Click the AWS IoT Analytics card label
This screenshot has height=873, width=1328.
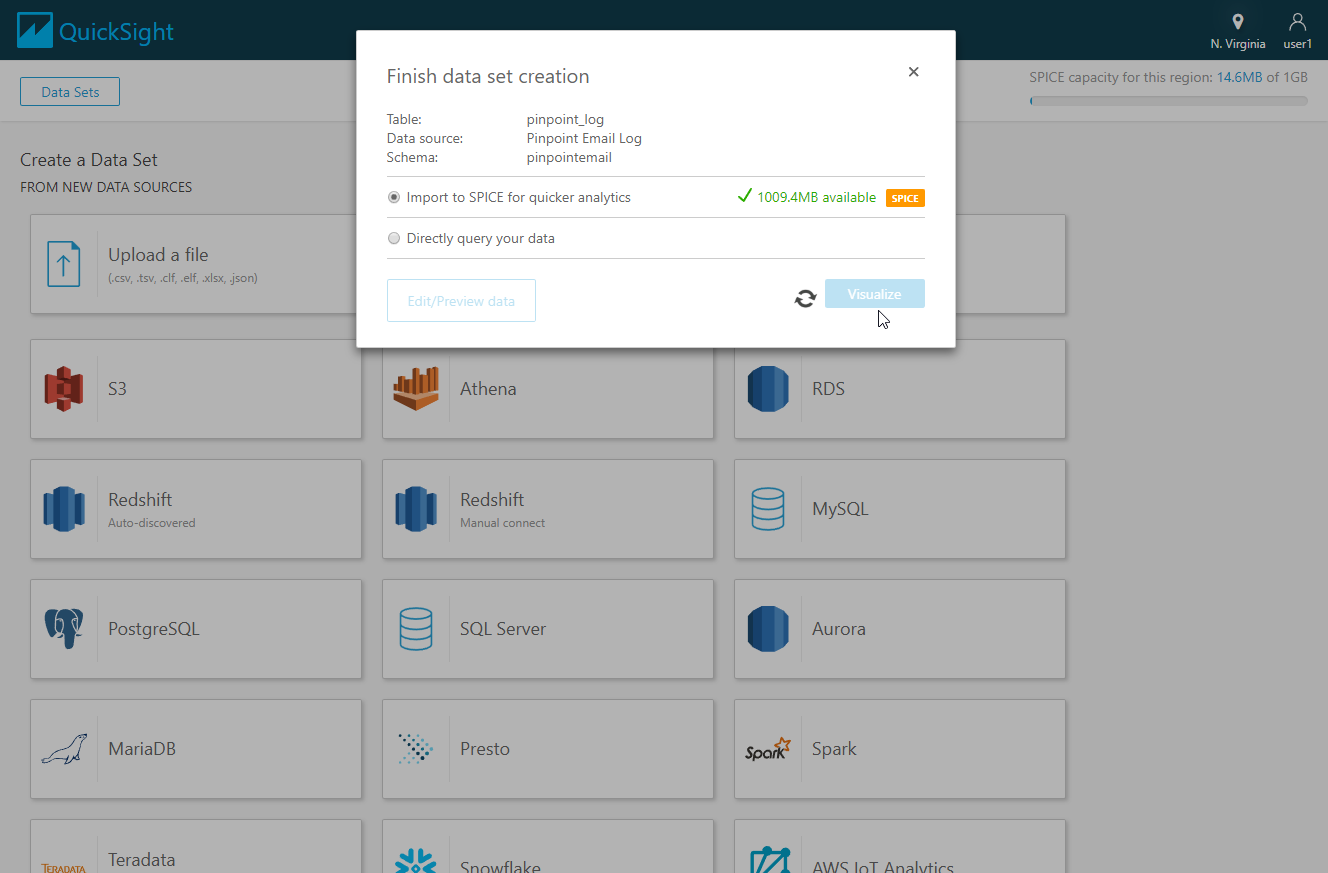click(883, 866)
